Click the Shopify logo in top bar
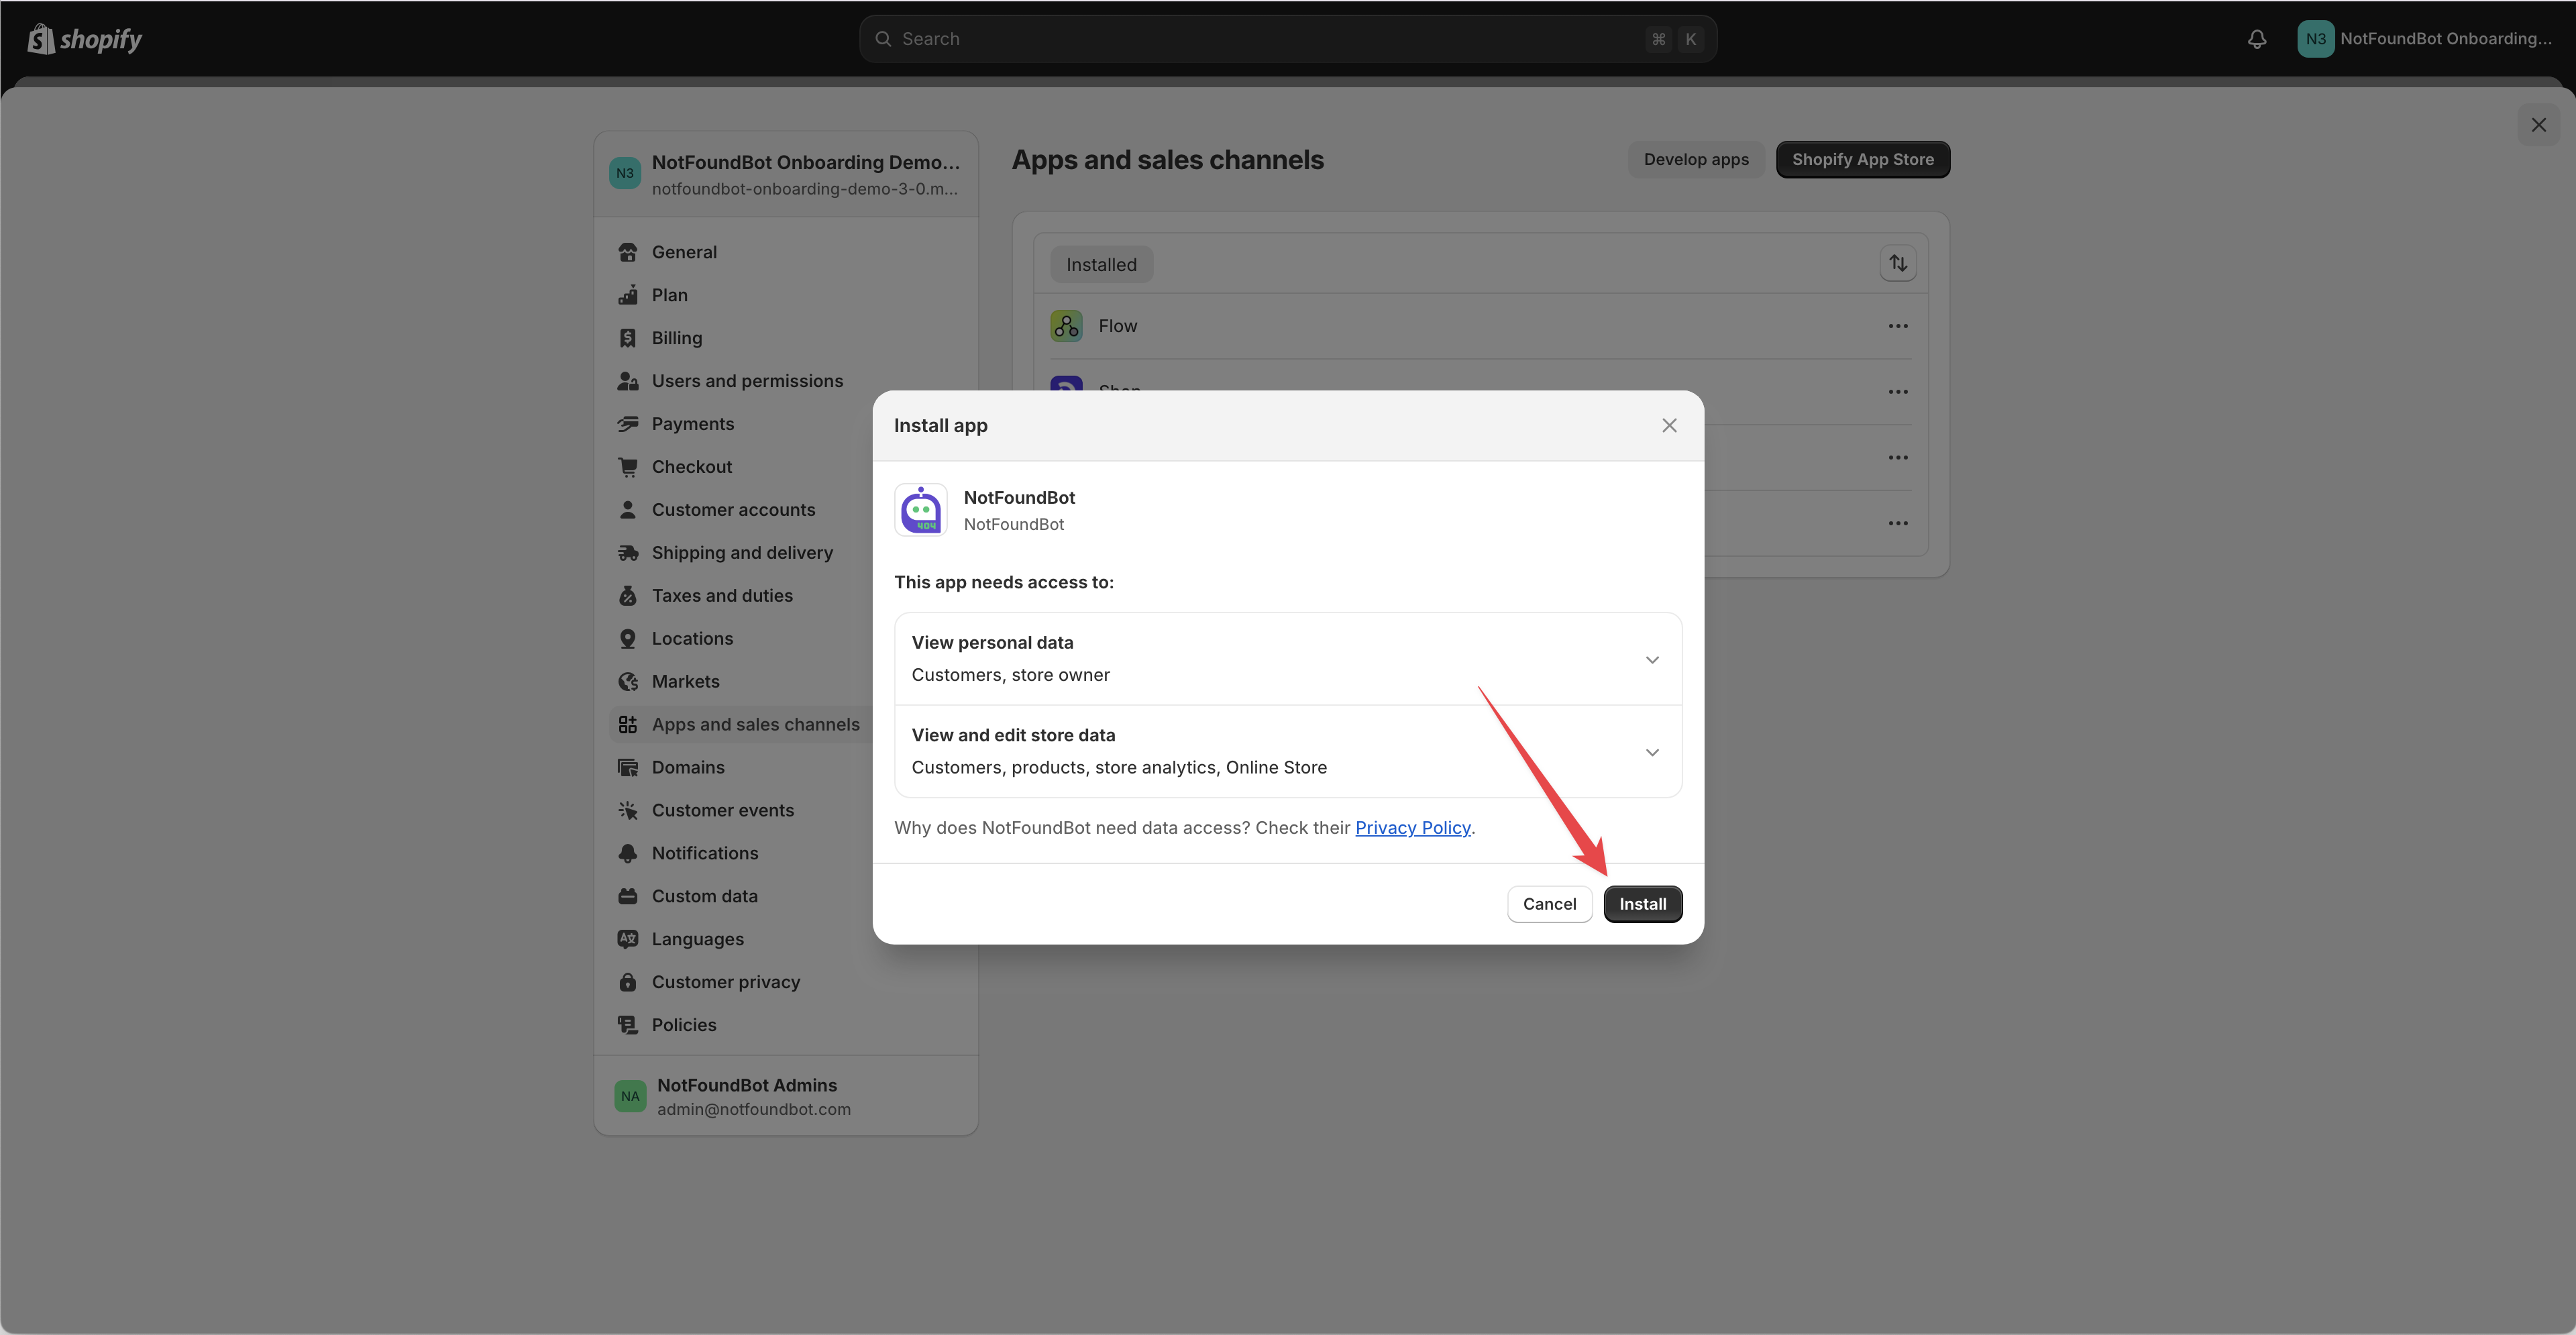This screenshot has width=2576, height=1335. click(85, 39)
